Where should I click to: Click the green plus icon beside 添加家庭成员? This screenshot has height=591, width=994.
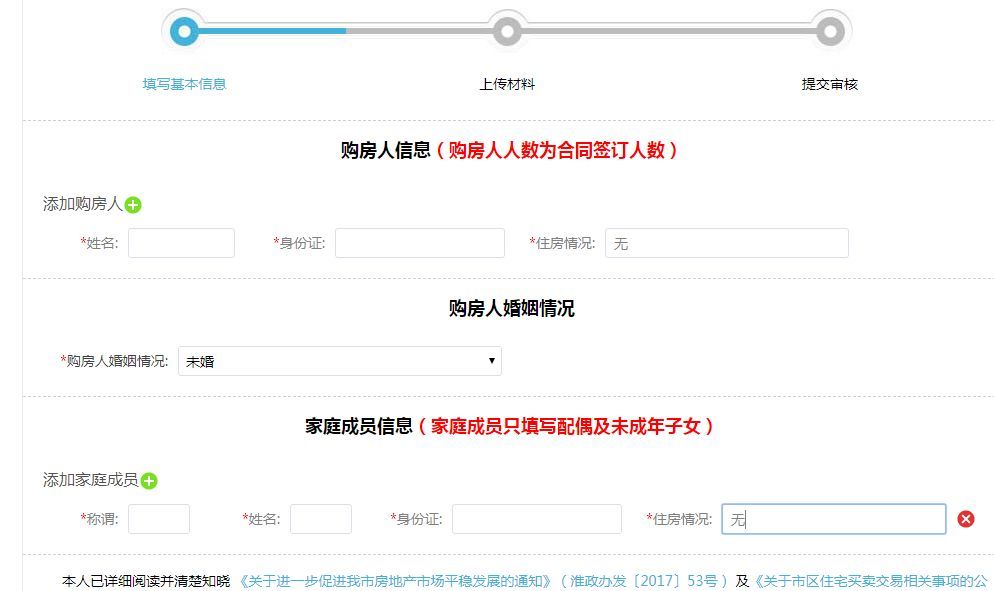click(x=149, y=481)
